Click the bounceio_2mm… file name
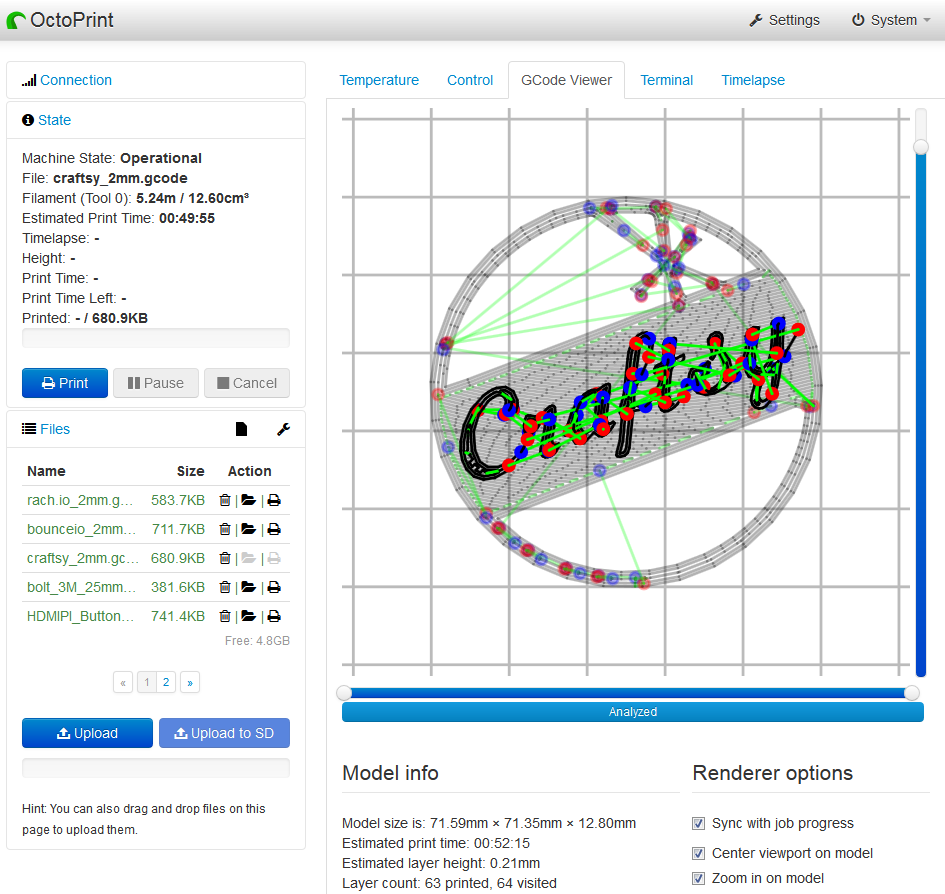The height and width of the screenshot is (894, 945). (81, 529)
